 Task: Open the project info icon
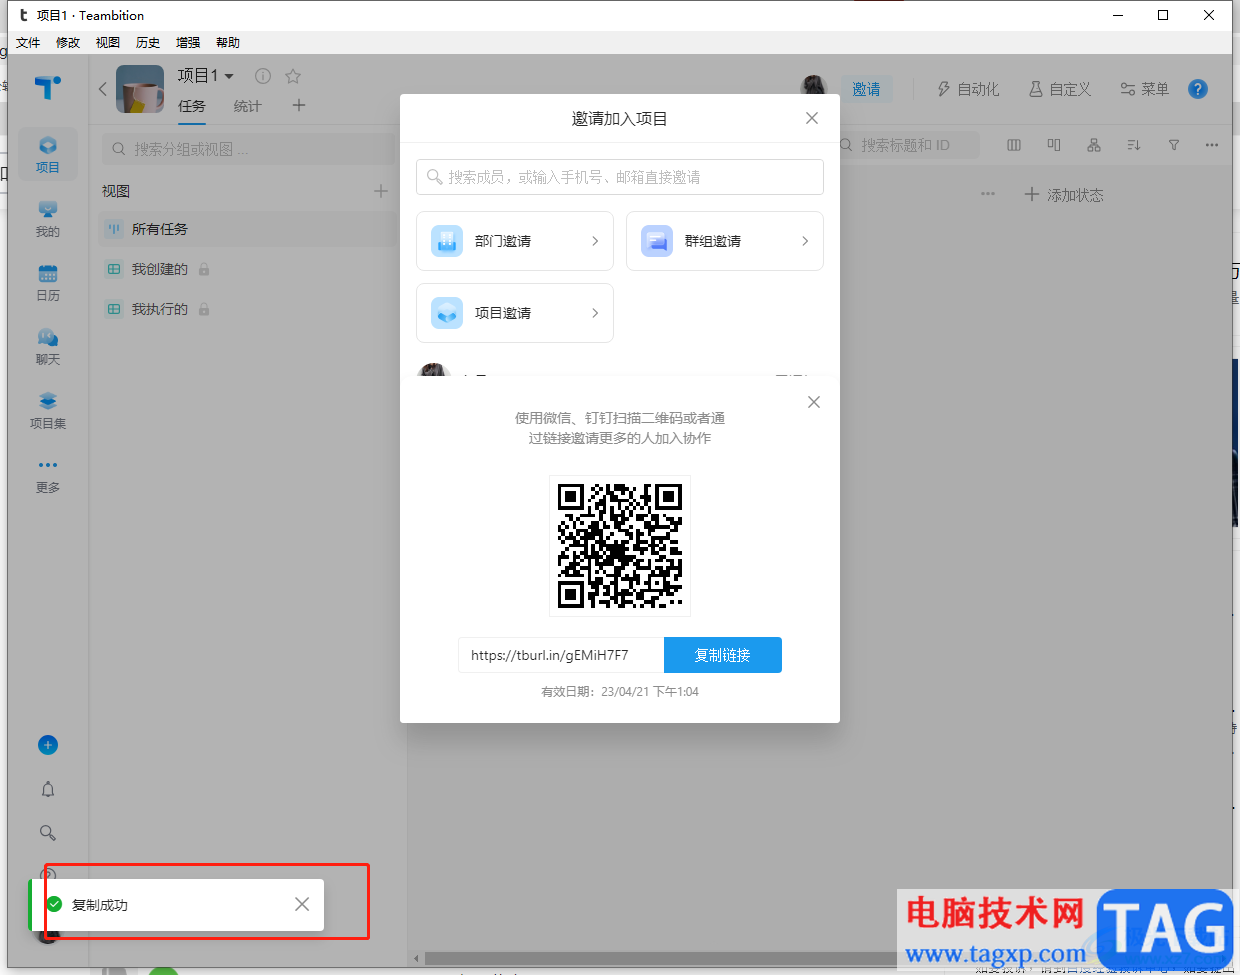coord(263,76)
